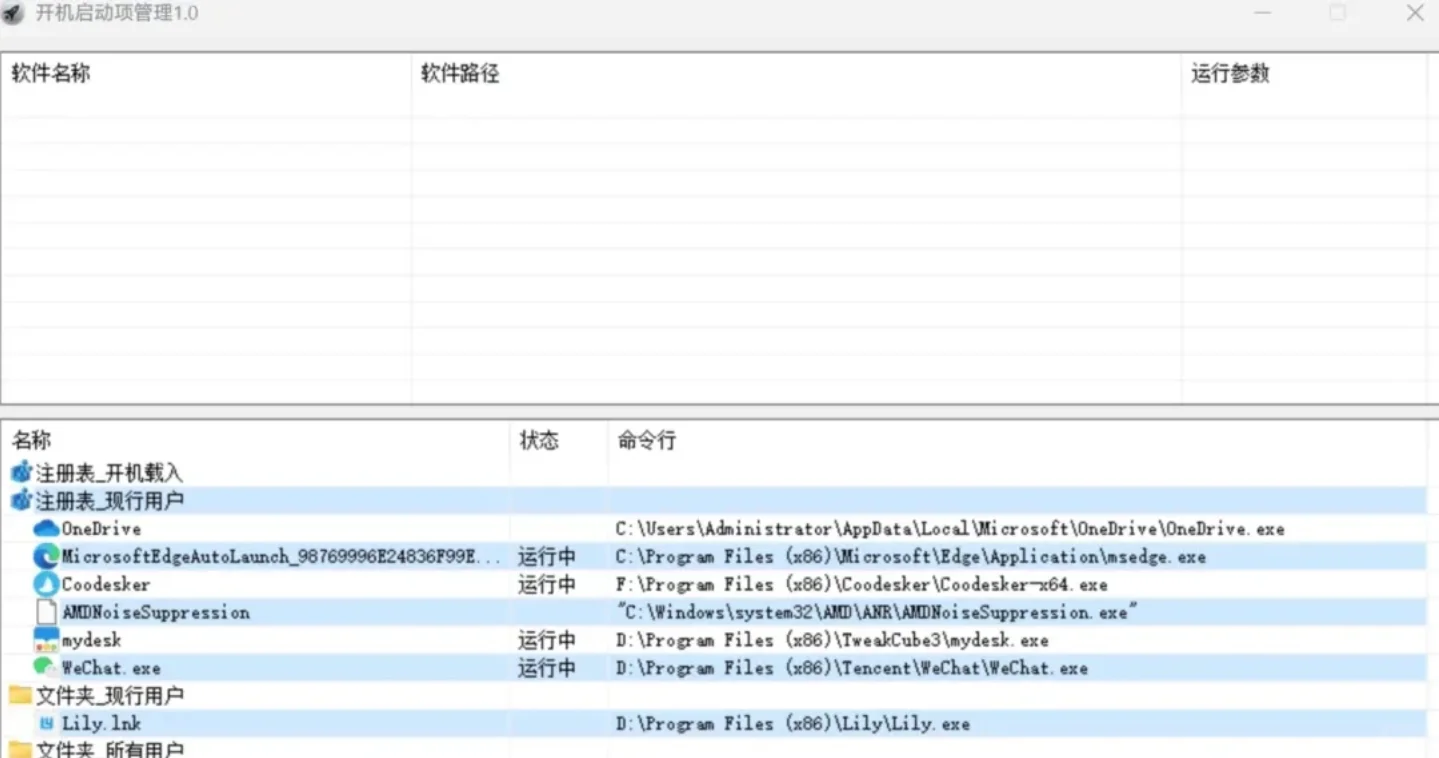Click the registry icon beside 注册表_现行用户
This screenshot has width=1439, height=758.
(21, 500)
